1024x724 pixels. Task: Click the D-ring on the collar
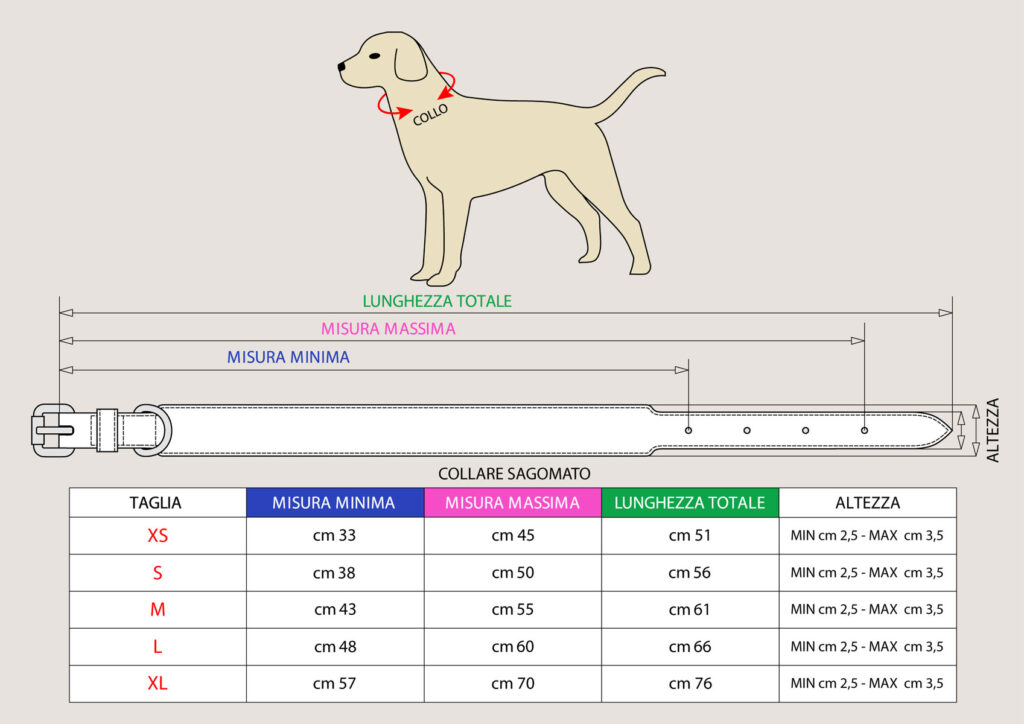click(x=150, y=430)
